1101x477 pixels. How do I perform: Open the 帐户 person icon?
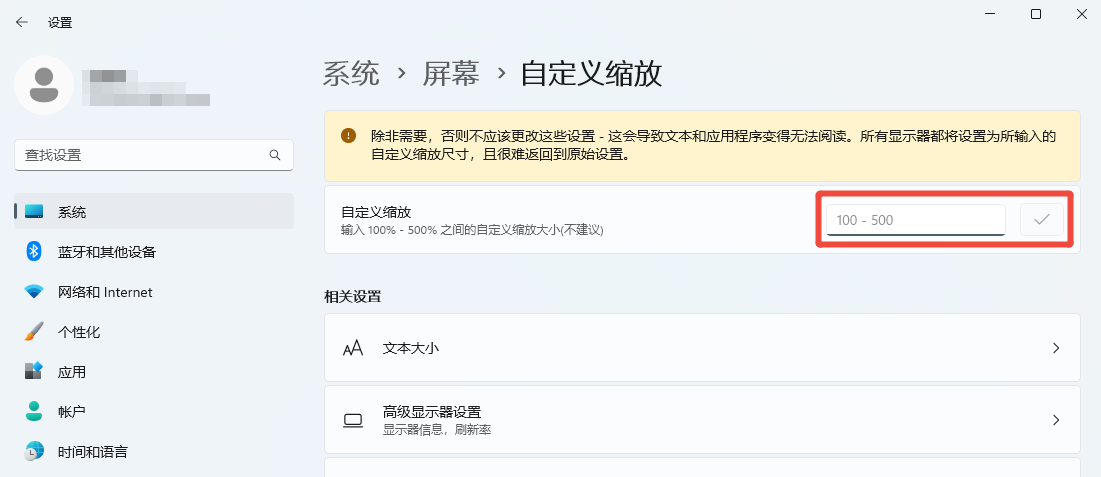(x=34, y=411)
